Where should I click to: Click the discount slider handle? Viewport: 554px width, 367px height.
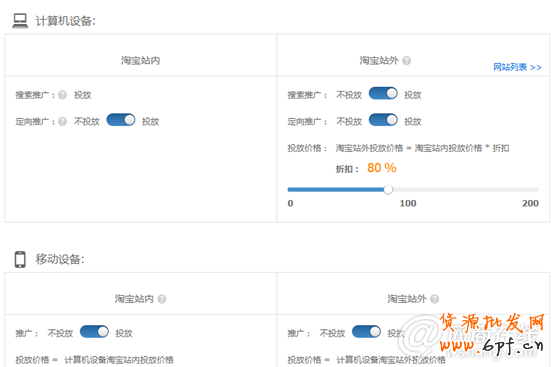pos(388,190)
